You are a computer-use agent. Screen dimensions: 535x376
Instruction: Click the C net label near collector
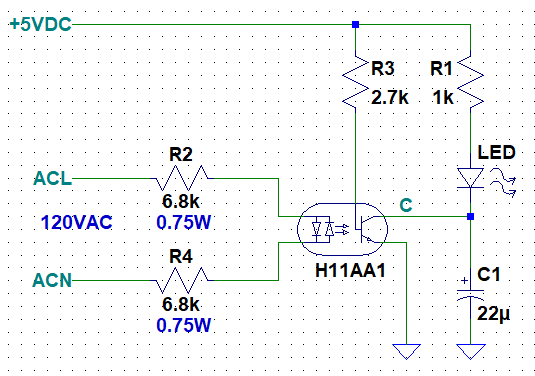pos(406,205)
